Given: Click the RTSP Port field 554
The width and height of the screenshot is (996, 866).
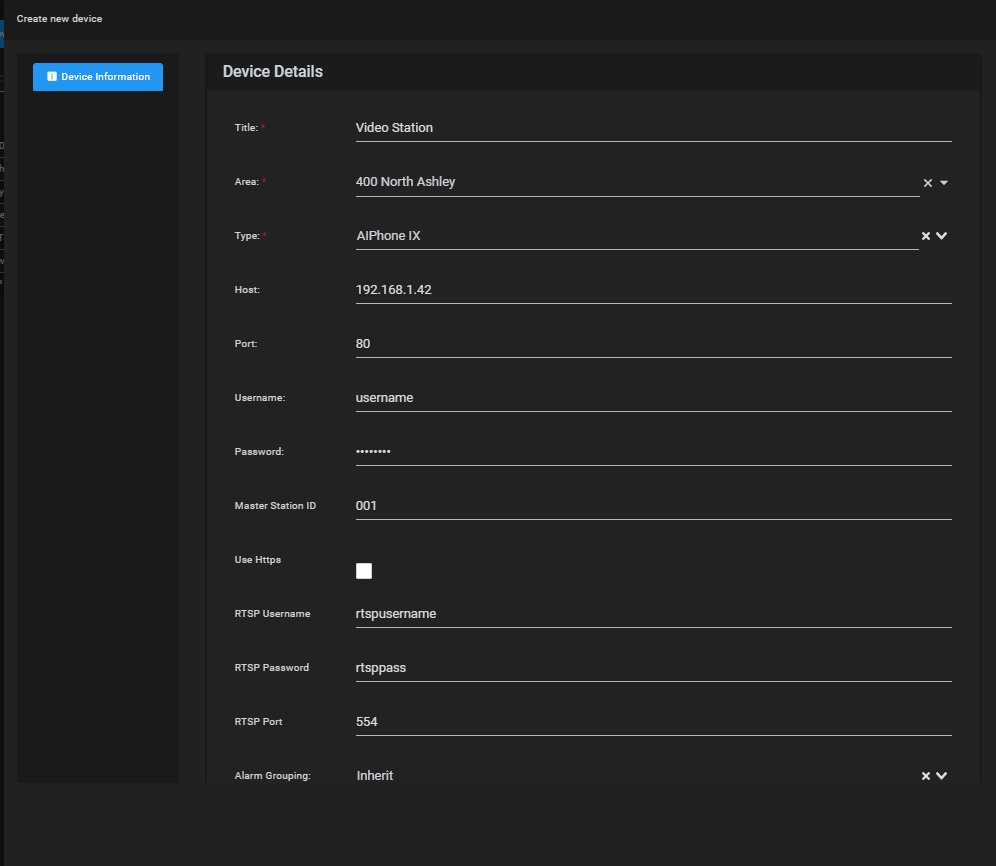Looking at the screenshot, I should [654, 722].
